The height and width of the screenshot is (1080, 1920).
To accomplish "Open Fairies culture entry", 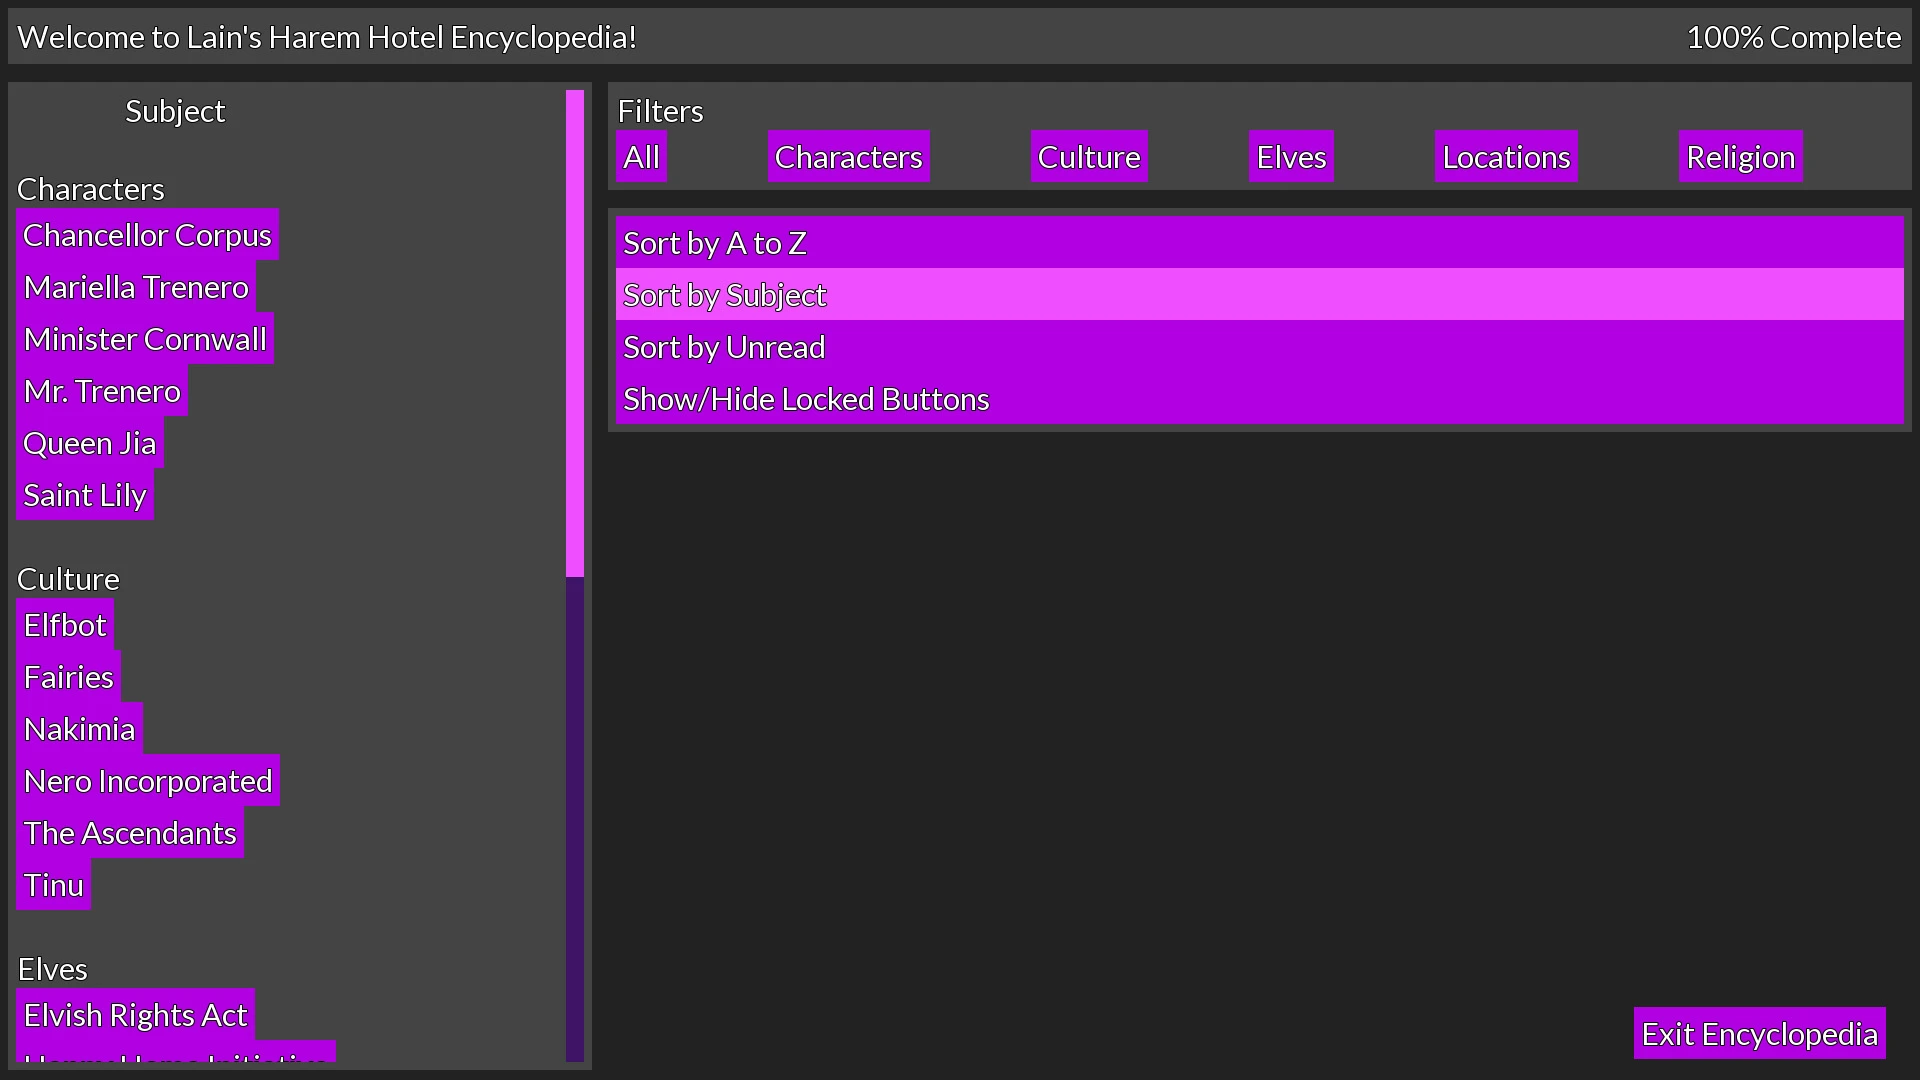I will click(x=69, y=676).
